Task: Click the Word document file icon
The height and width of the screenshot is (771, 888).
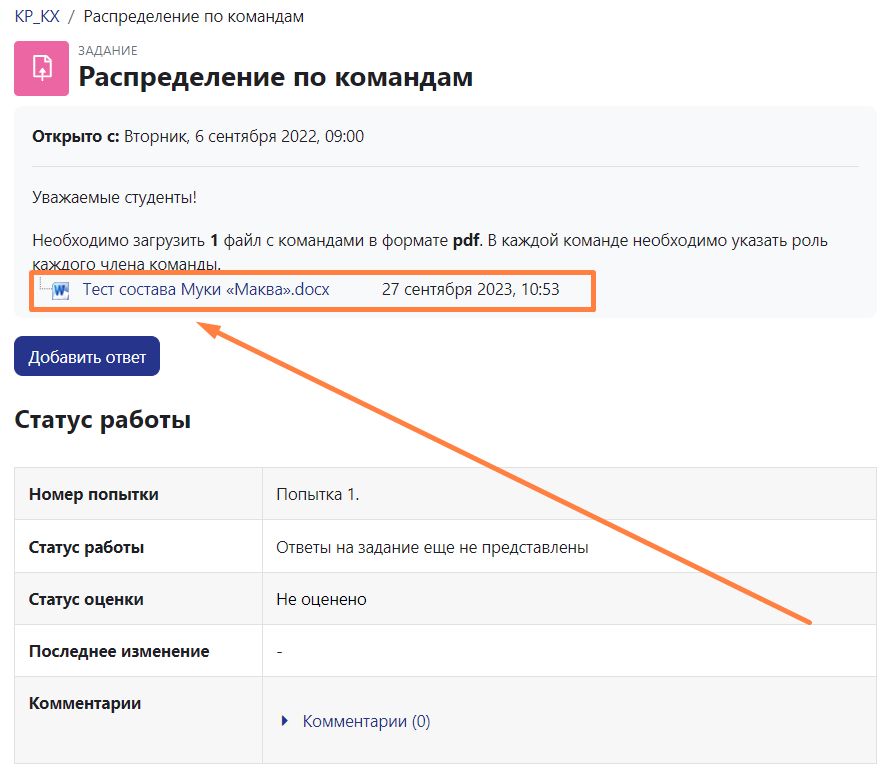Action: [x=61, y=290]
